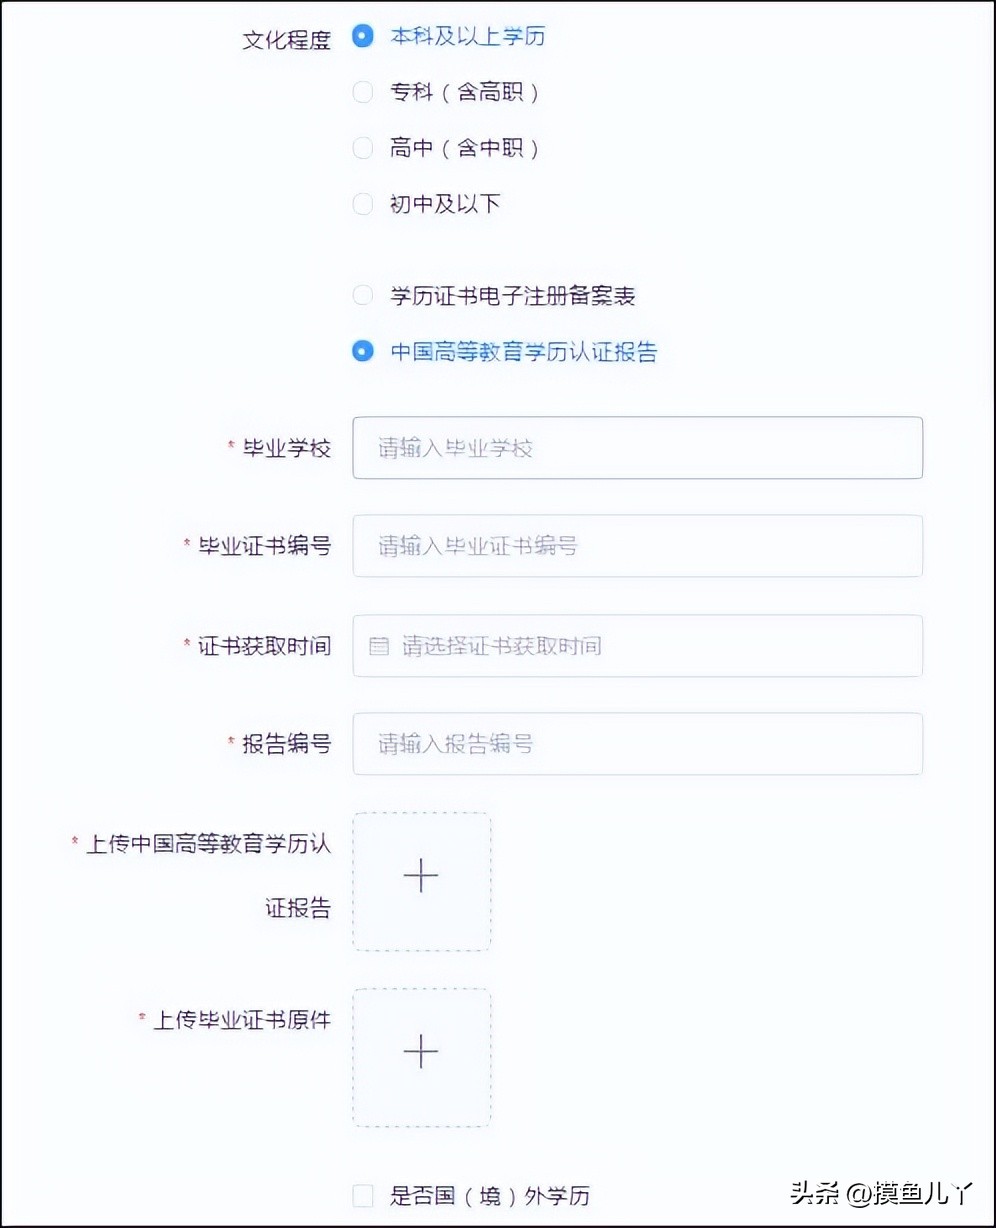This screenshot has width=996, height=1228.
Task: Click the 上传毕业证书原件 label text
Action: coord(241,1019)
